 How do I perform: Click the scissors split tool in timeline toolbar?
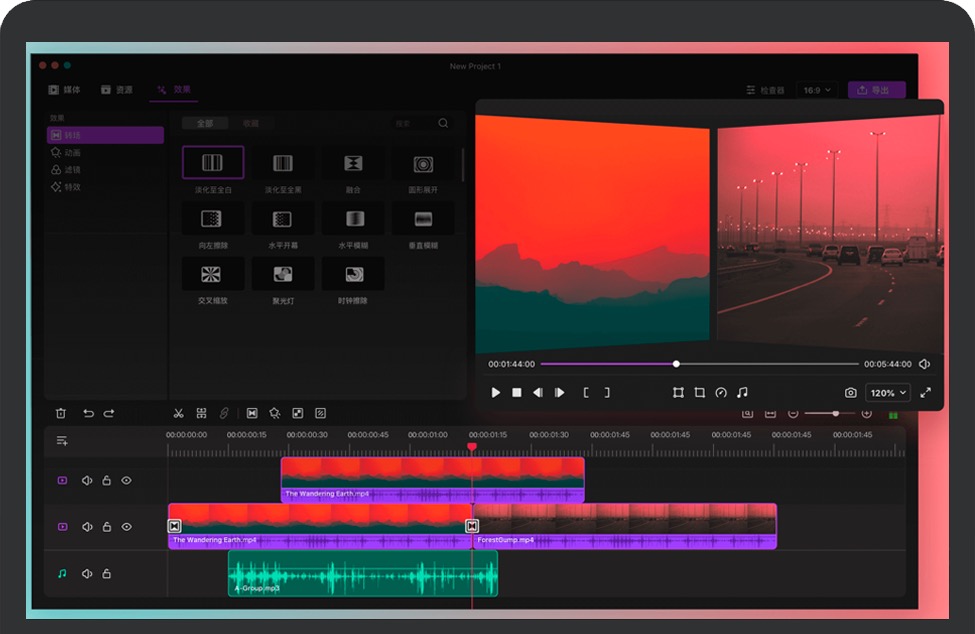[178, 413]
